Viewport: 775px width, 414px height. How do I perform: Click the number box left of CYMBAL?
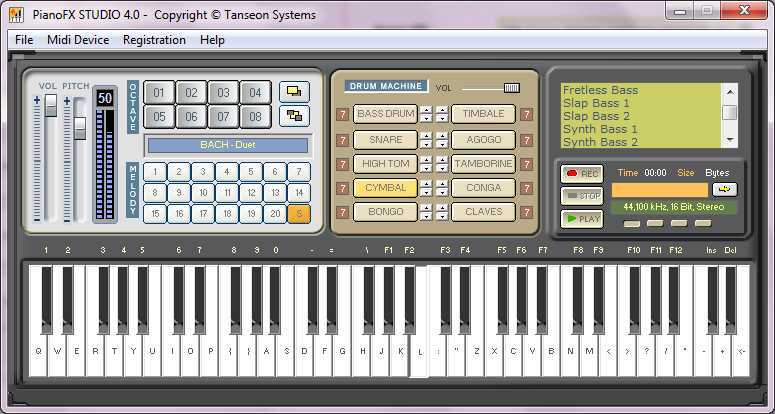[x=343, y=188]
